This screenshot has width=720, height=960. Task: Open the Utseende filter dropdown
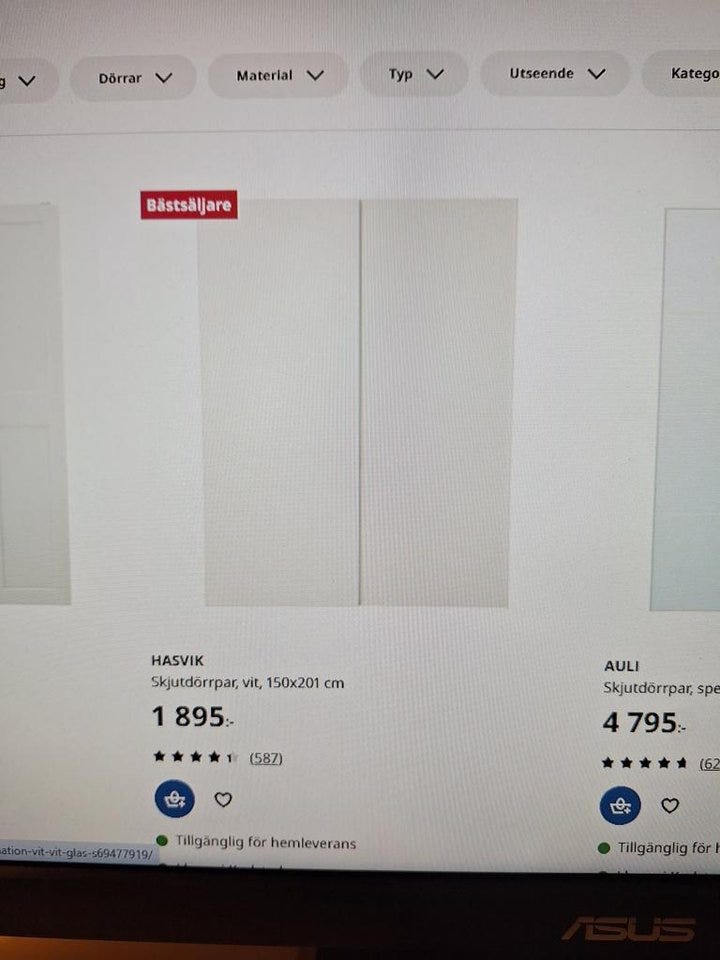[x=556, y=73]
